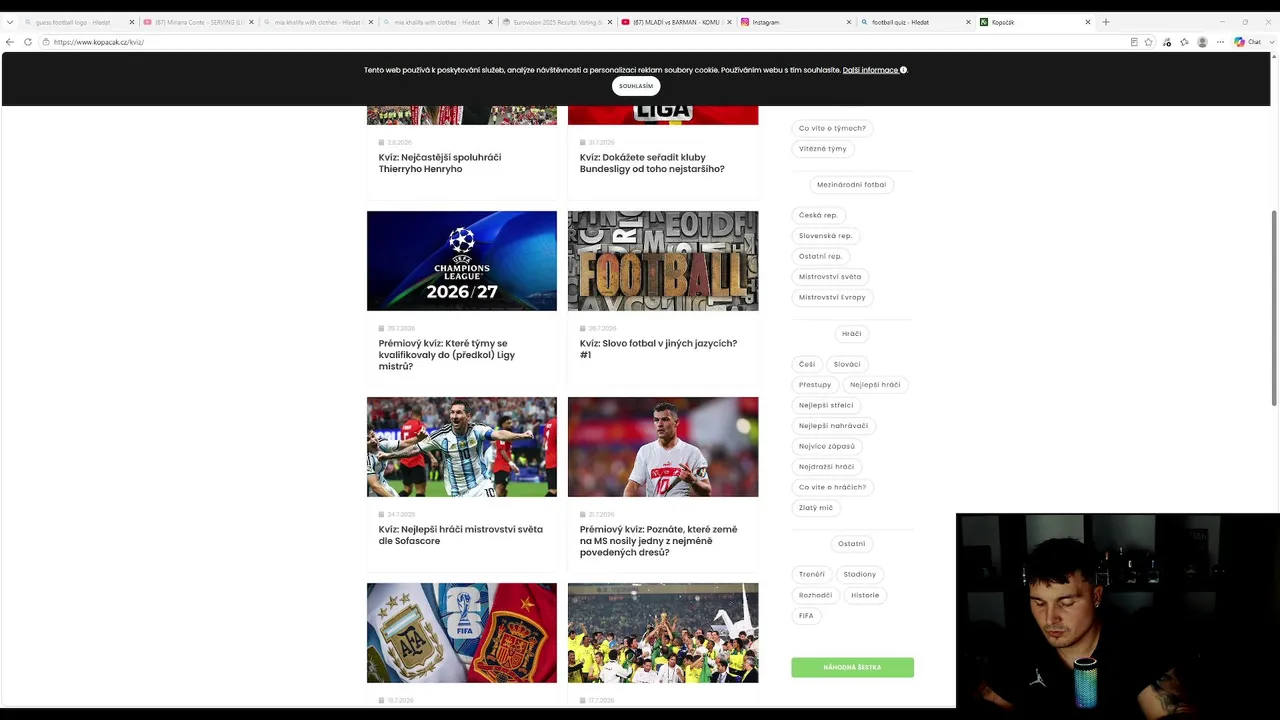This screenshot has width=1280, height=720.
Task: Reload the page with the refresh icon
Action: click(x=28, y=42)
